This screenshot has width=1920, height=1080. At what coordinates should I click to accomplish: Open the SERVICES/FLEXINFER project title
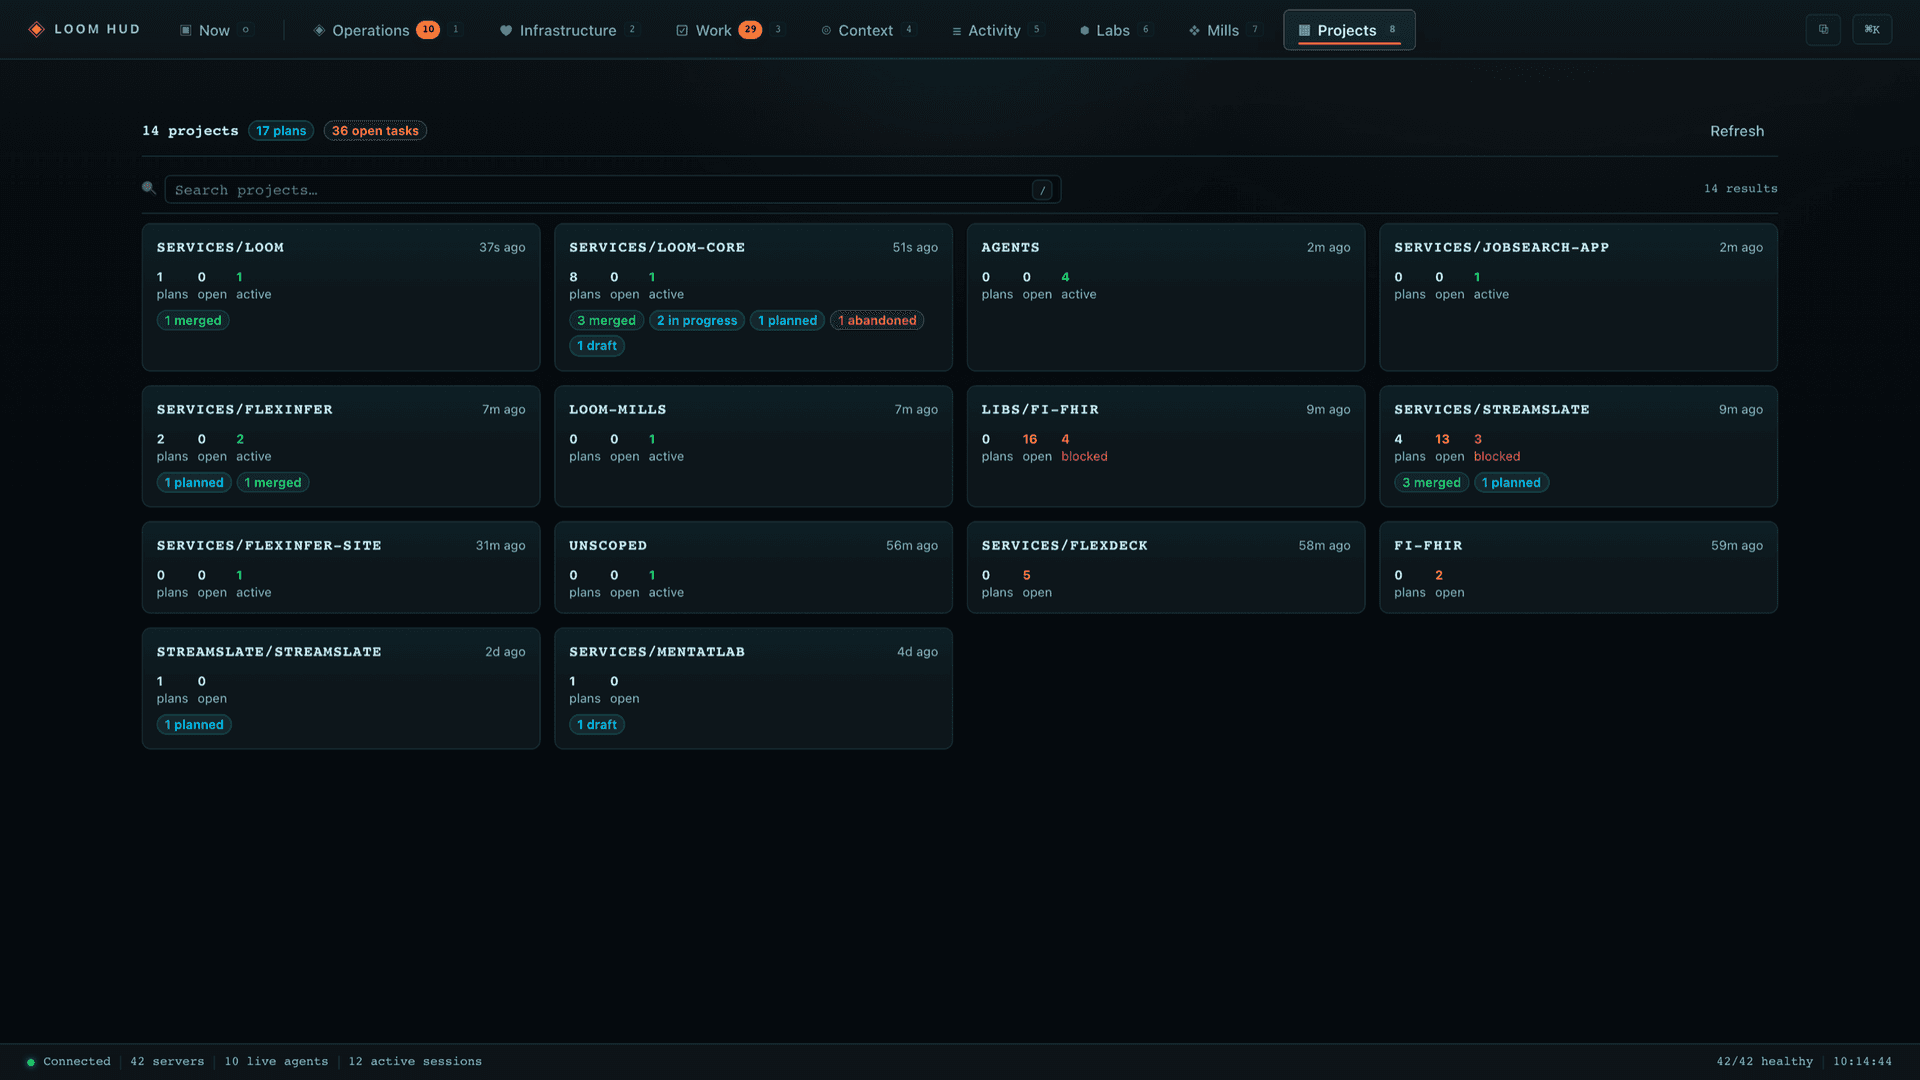(x=245, y=409)
